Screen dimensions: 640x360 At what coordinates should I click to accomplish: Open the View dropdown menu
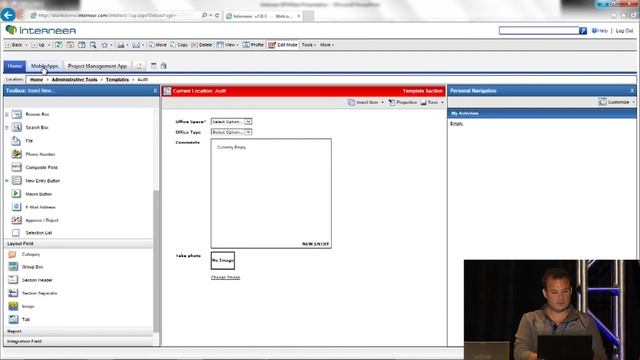tap(227, 45)
